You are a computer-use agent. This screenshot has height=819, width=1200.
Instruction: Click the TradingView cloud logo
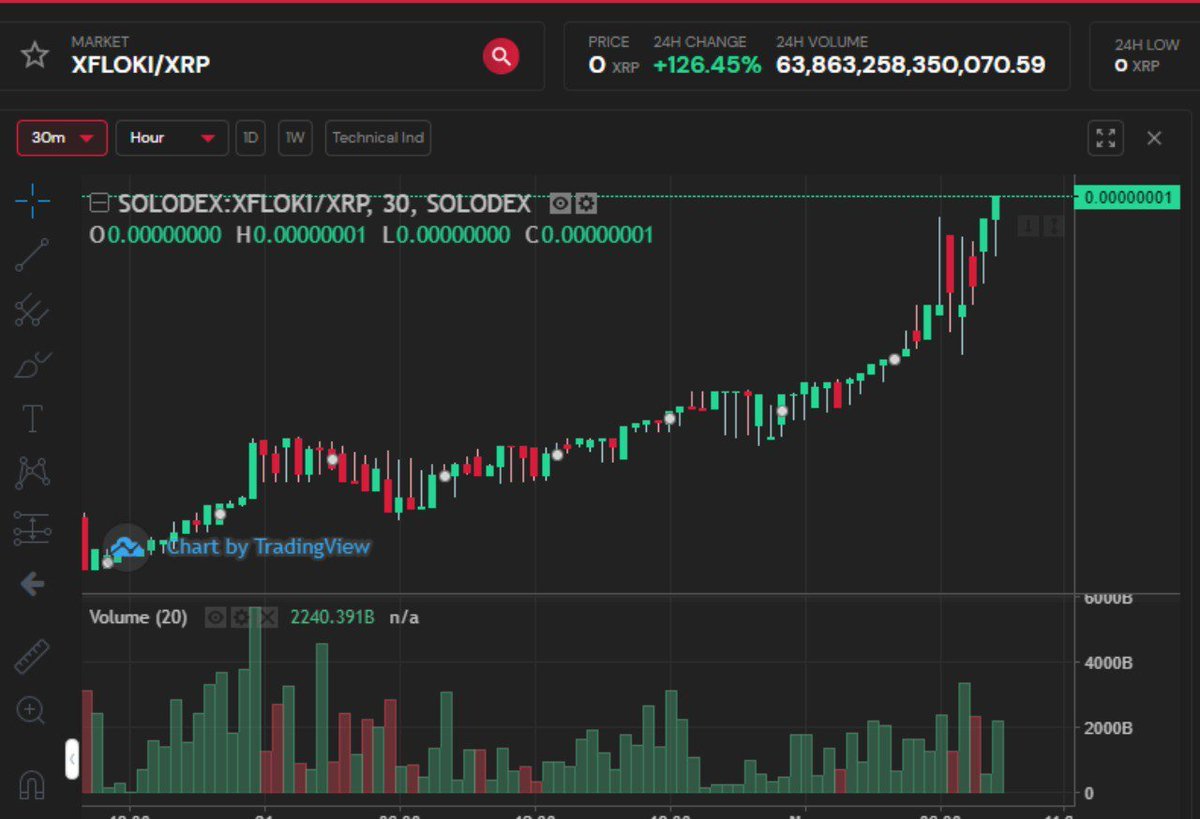click(127, 547)
